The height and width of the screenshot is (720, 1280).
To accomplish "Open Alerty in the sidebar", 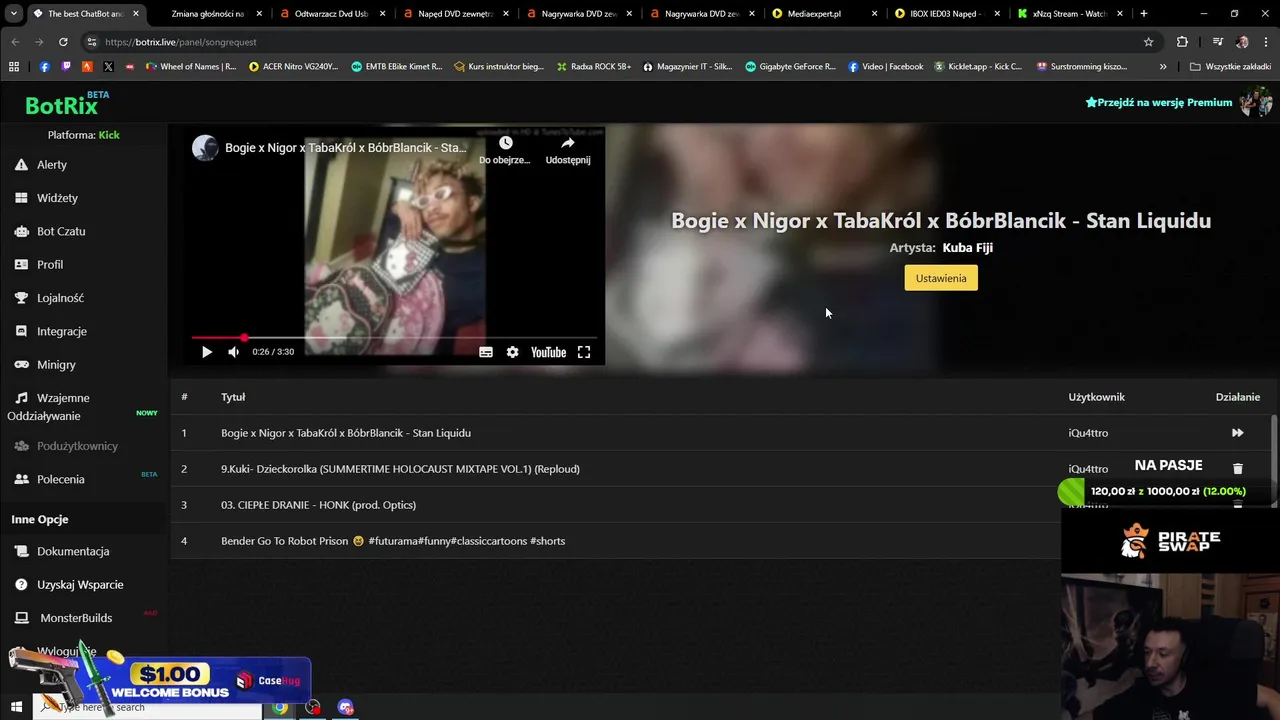I will pyautogui.click(x=52, y=165).
